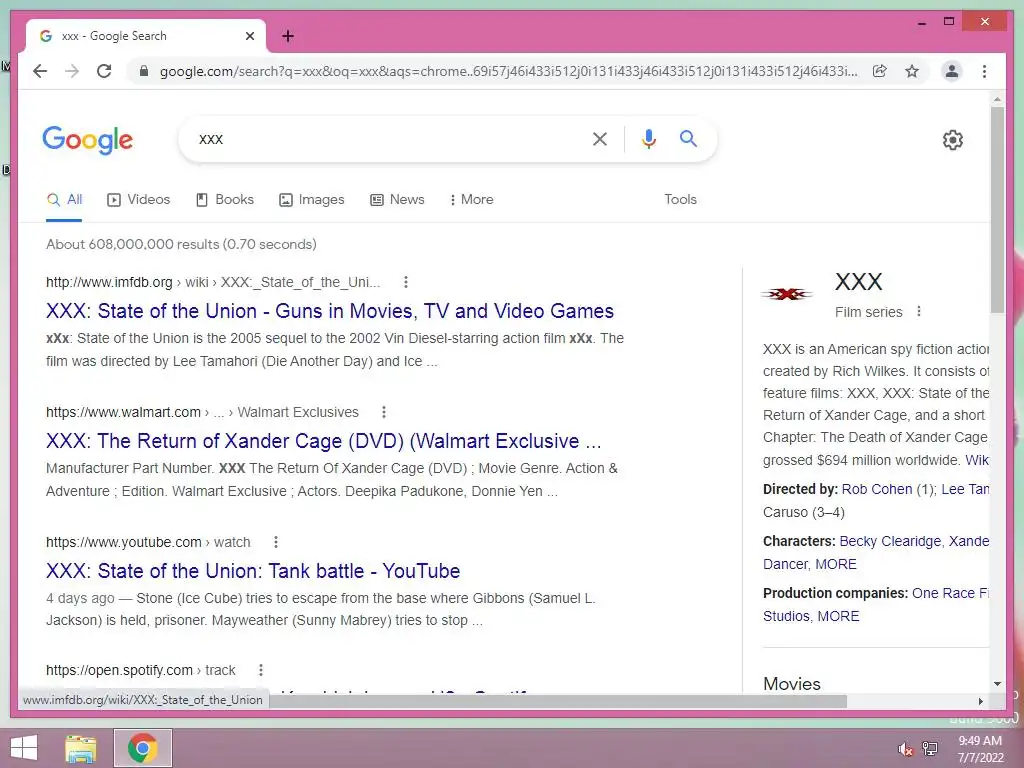Open File Explorer from taskbar
The width and height of the screenshot is (1024, 768).
coord(80,748)
